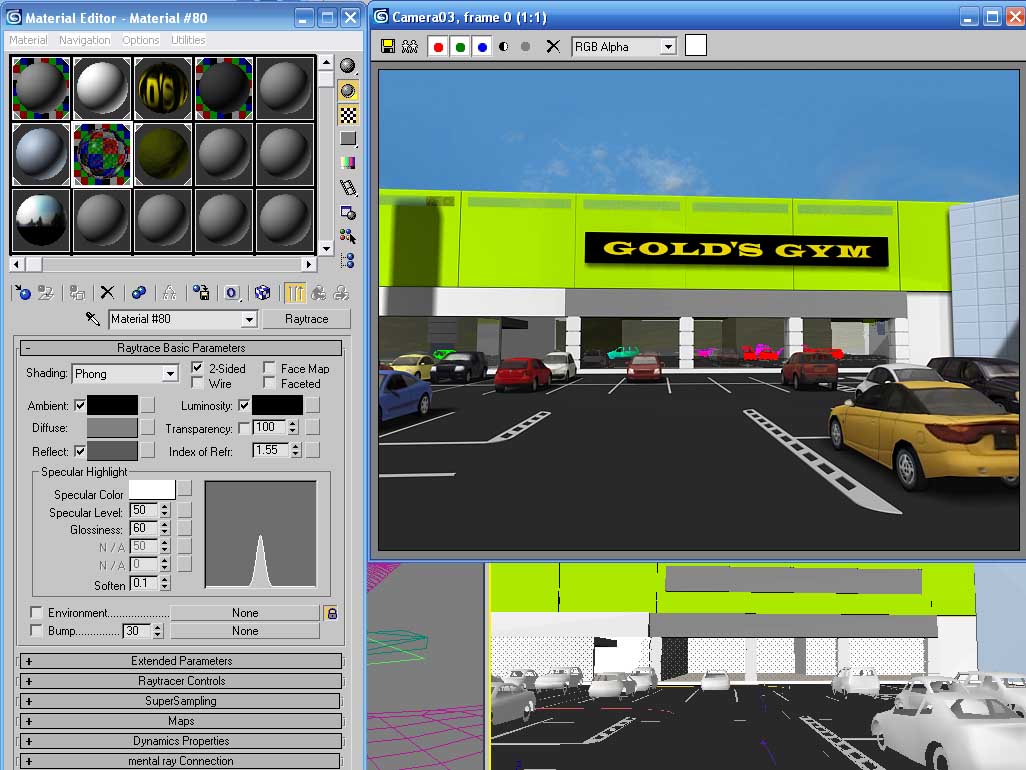Open the Utilities menu

188,40
